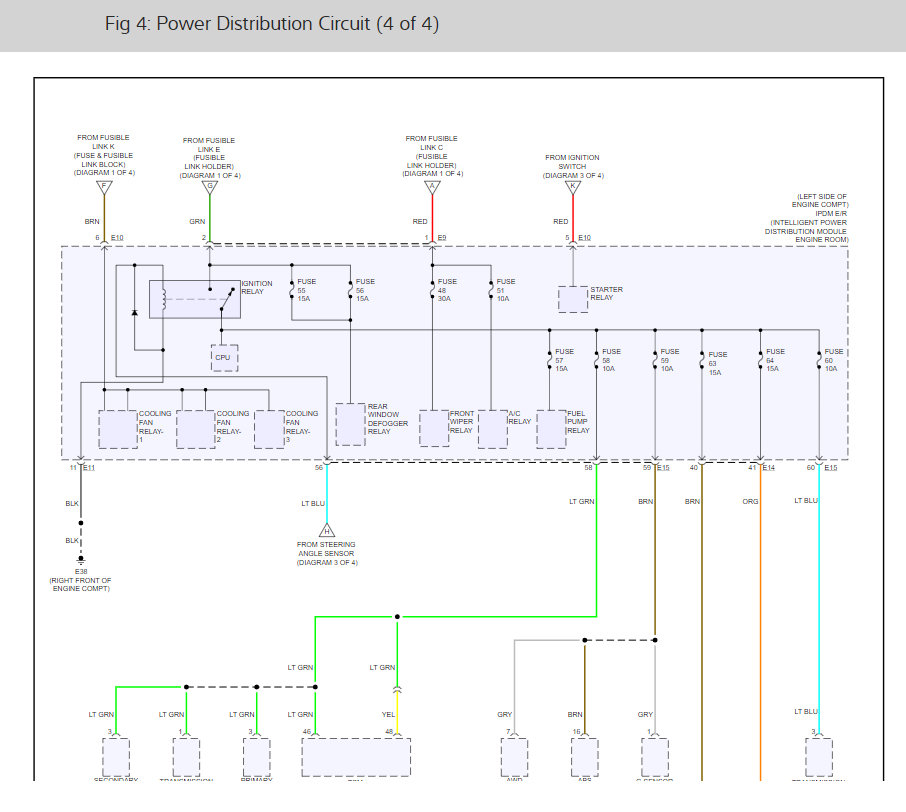
Task: Click the 'FUSE 59 10A' label
Action: [670, 360]
